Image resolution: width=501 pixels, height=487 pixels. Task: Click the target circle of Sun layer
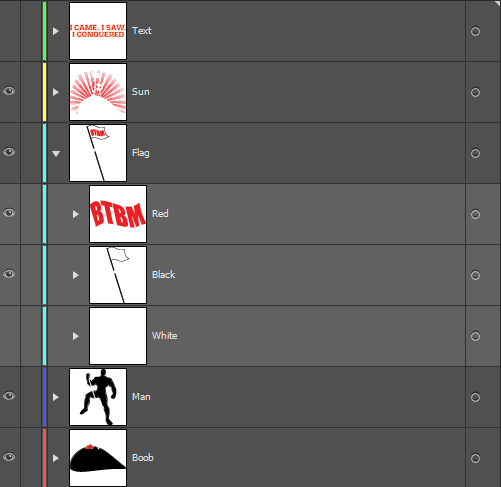pos(475,92)
